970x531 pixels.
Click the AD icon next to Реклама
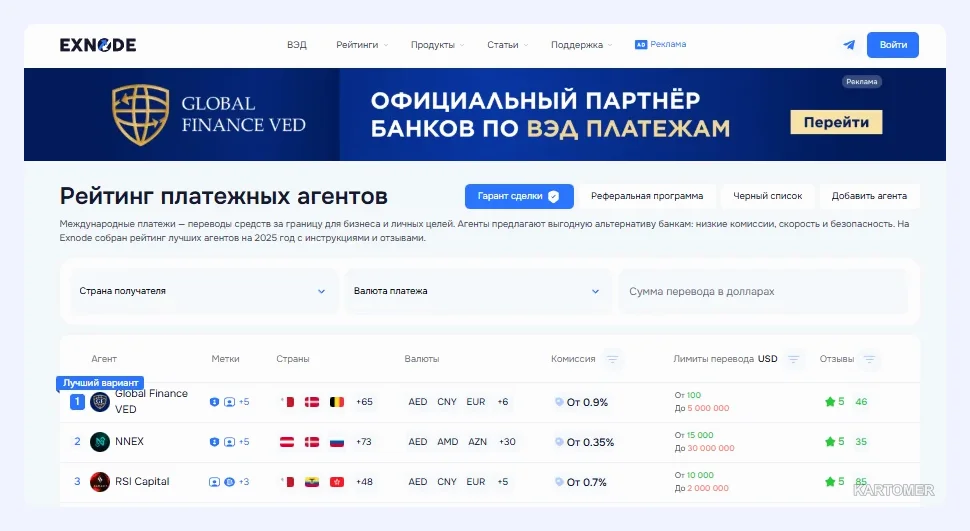point(640,45)
